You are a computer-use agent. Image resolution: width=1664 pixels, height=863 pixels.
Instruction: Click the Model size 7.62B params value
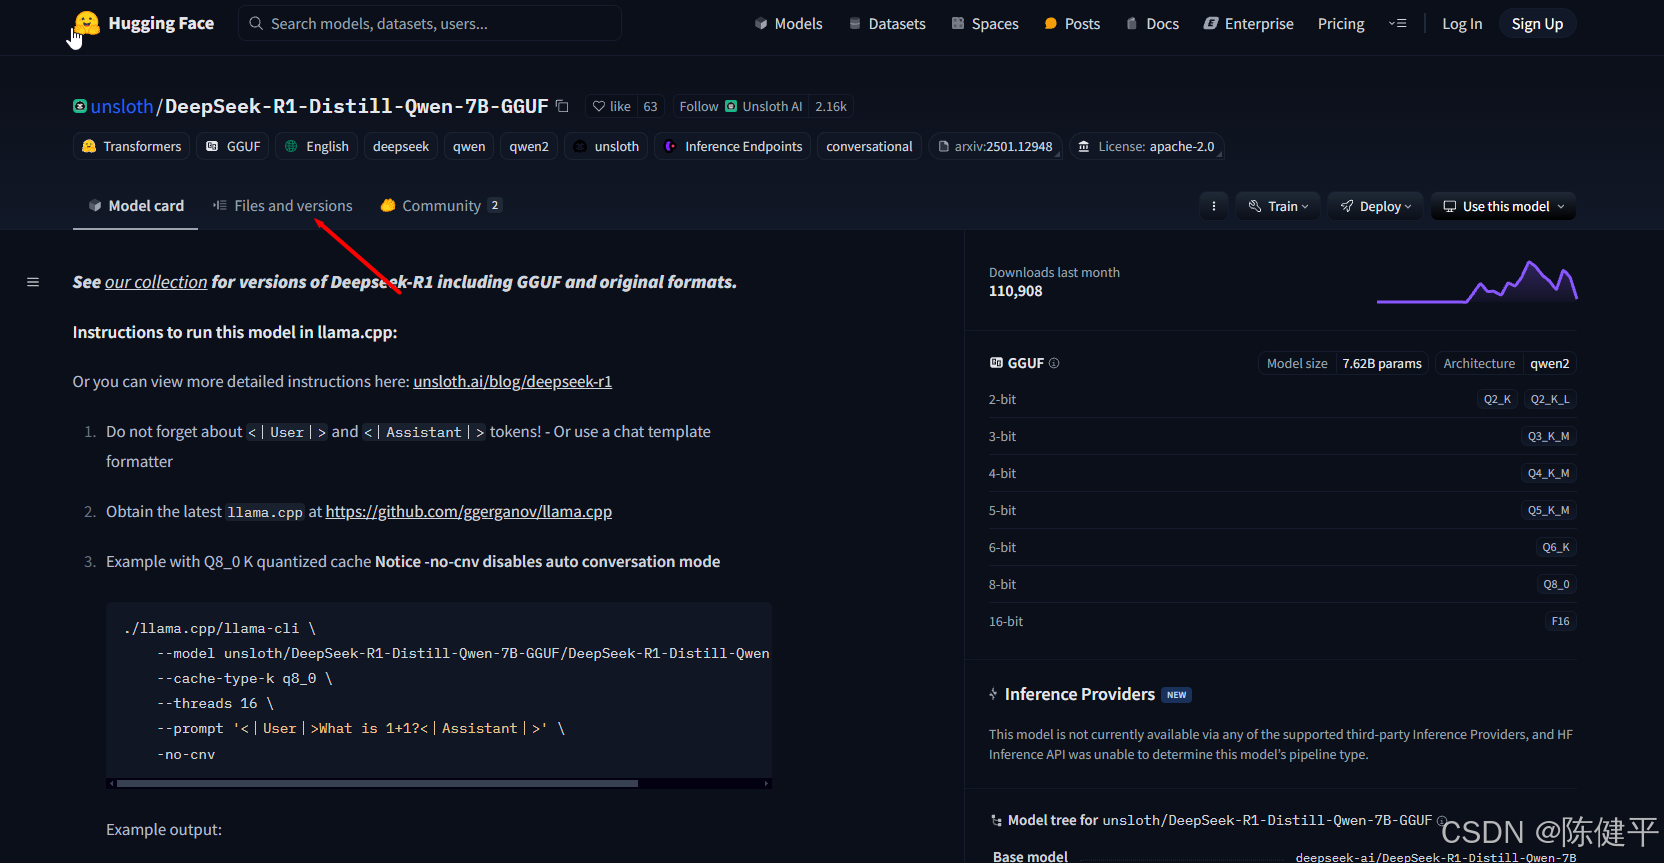click(1382, 363)
